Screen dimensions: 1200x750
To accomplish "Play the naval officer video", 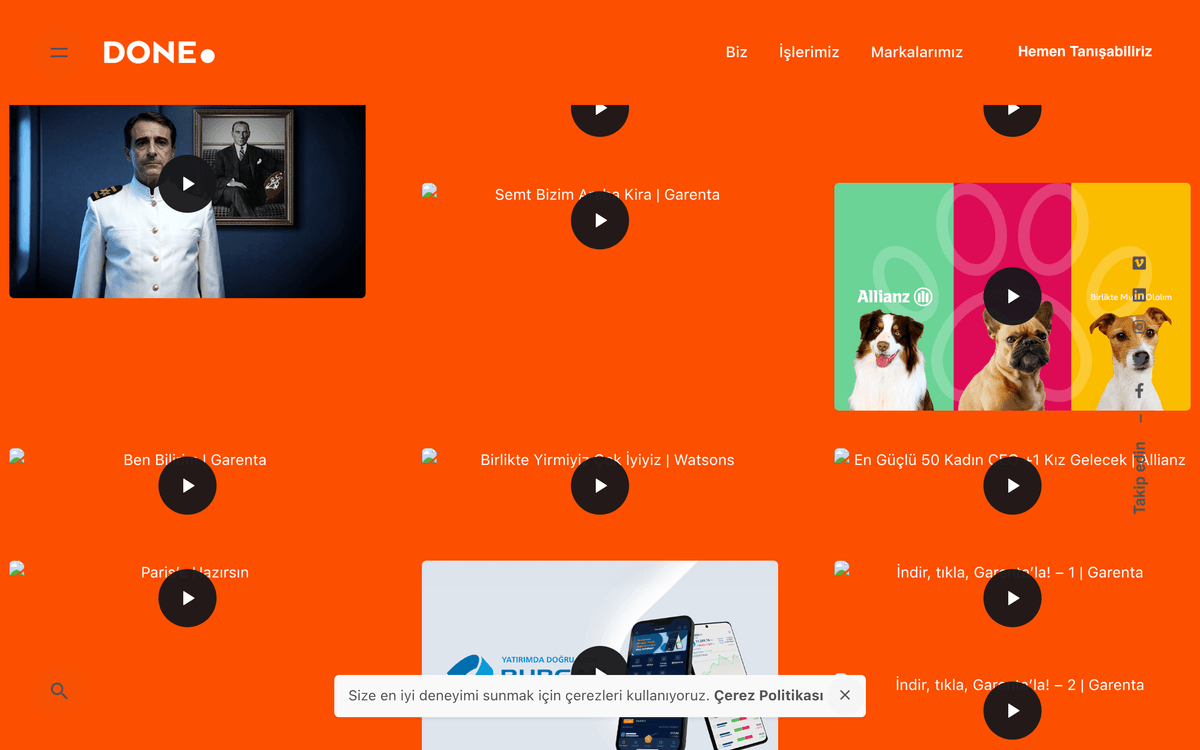I will pyautogui.click(x=187, y=184).
